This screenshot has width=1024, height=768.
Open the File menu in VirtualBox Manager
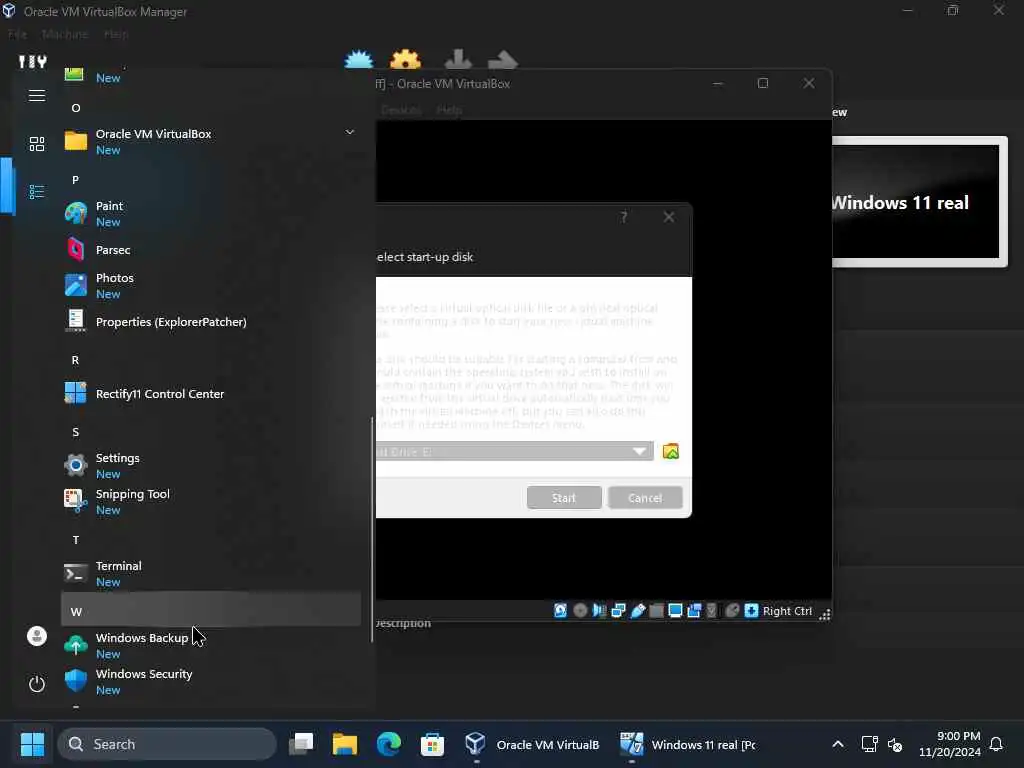click(18, 34)
